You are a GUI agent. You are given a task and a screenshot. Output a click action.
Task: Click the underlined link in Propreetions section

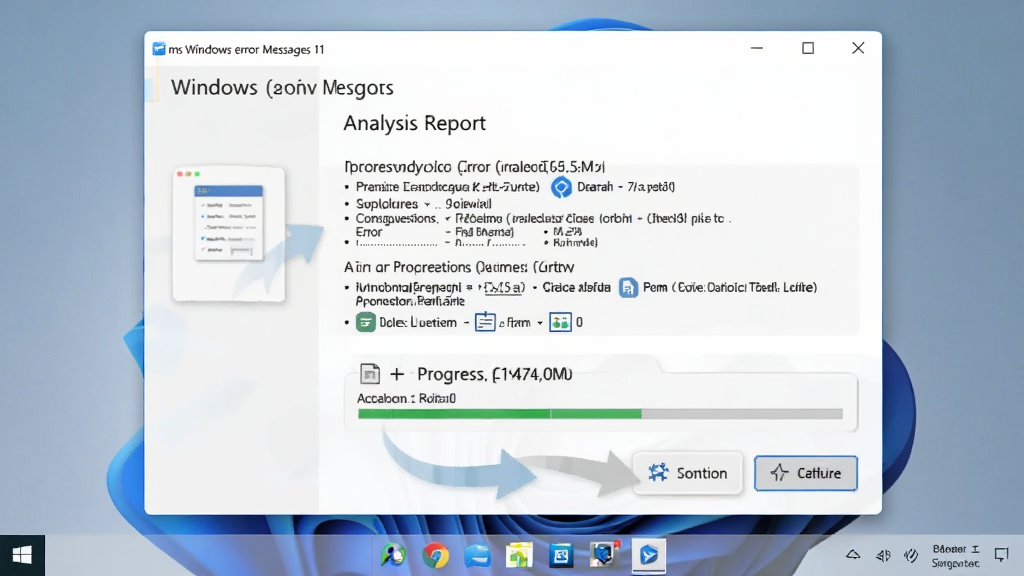[x=504, y=287]
